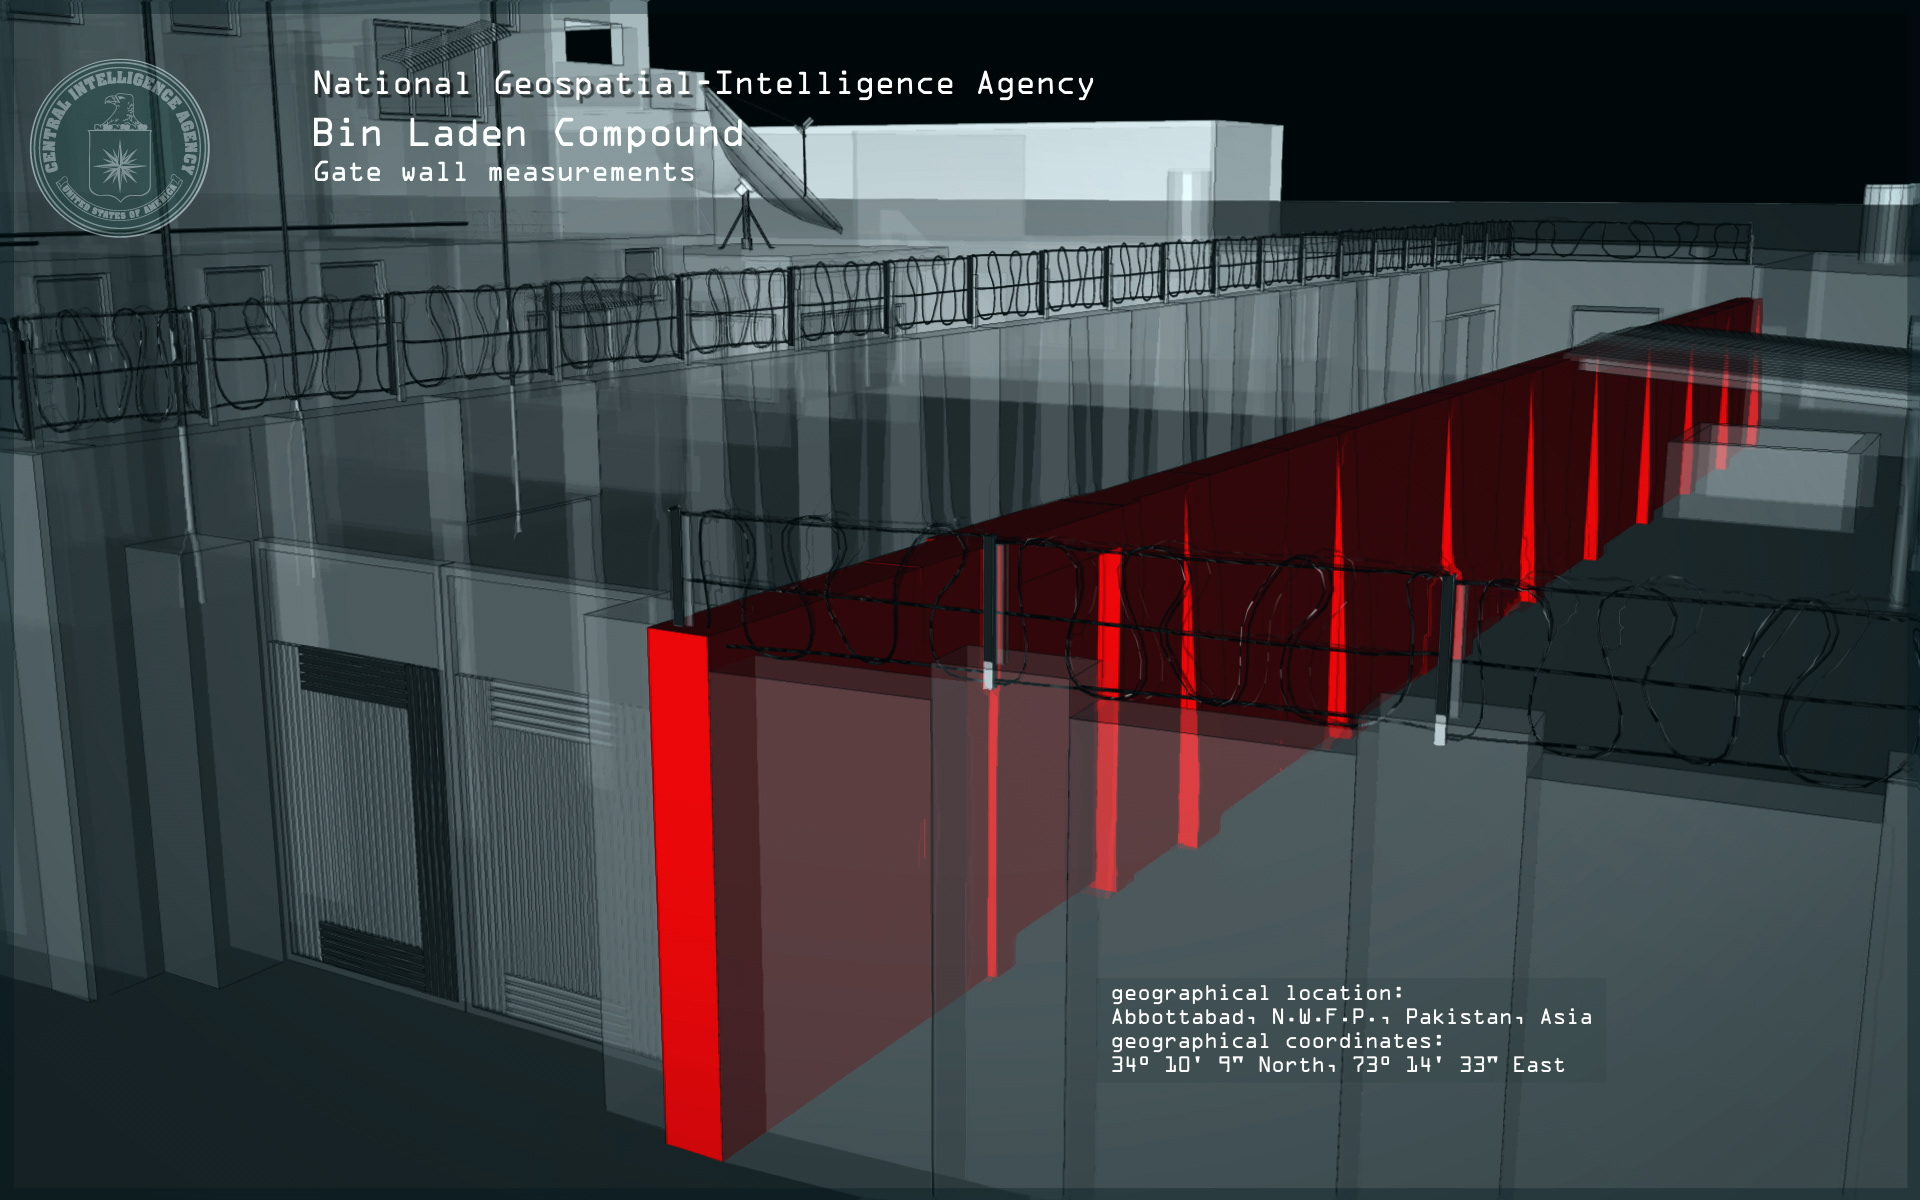Click the 'Bin Laden Compound' title
This screenshot has width=1920, height=1200.
coord(528,134)
